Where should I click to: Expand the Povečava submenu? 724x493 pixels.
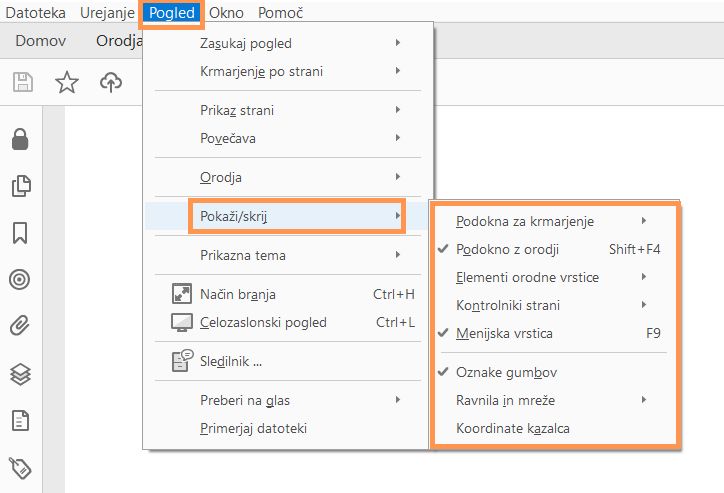(x=228, y=138)
